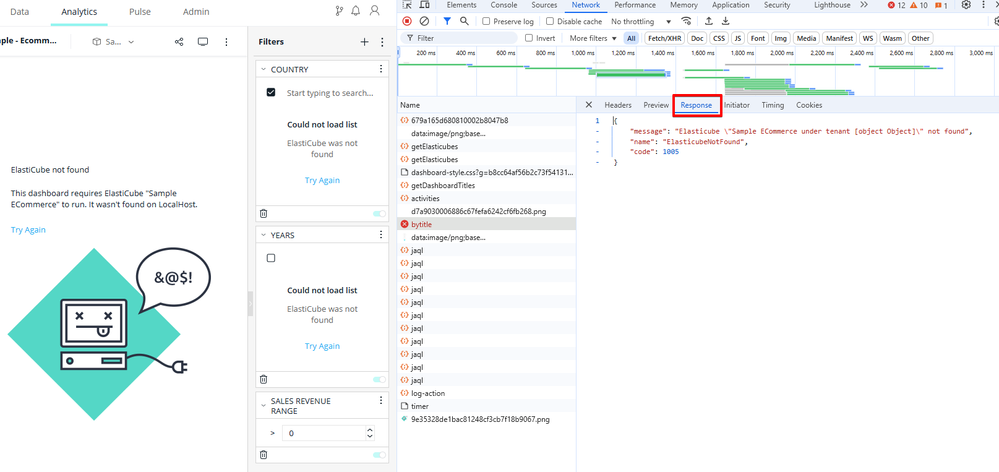This screenshot has width=999, height=472.
Task: Open DevTools settings gear
Action: (x=966, y=6)
